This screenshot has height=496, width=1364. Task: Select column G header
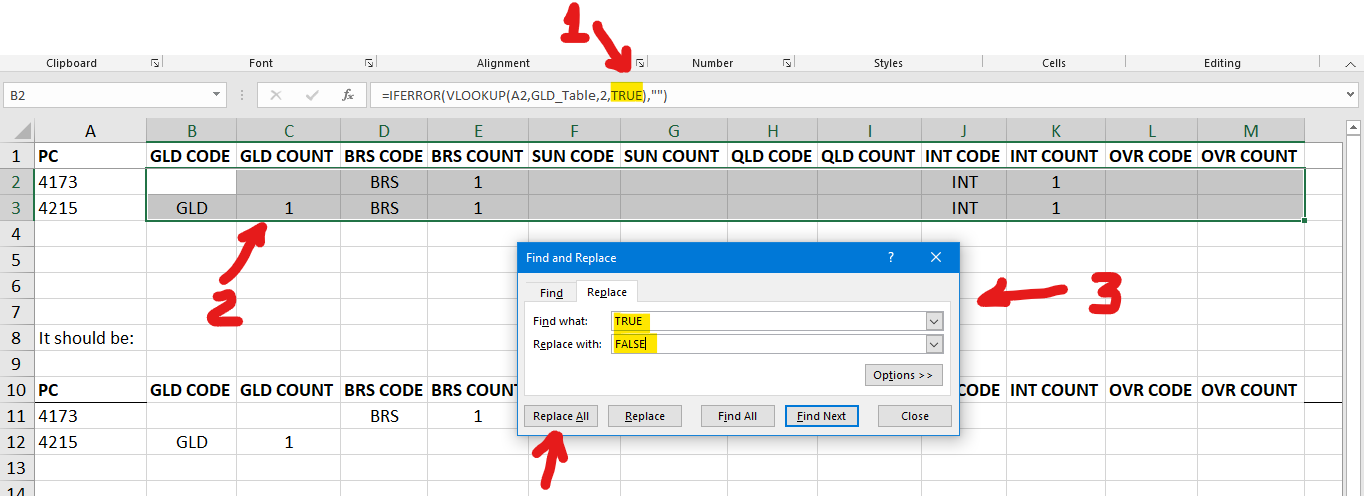tap(673, 130)
